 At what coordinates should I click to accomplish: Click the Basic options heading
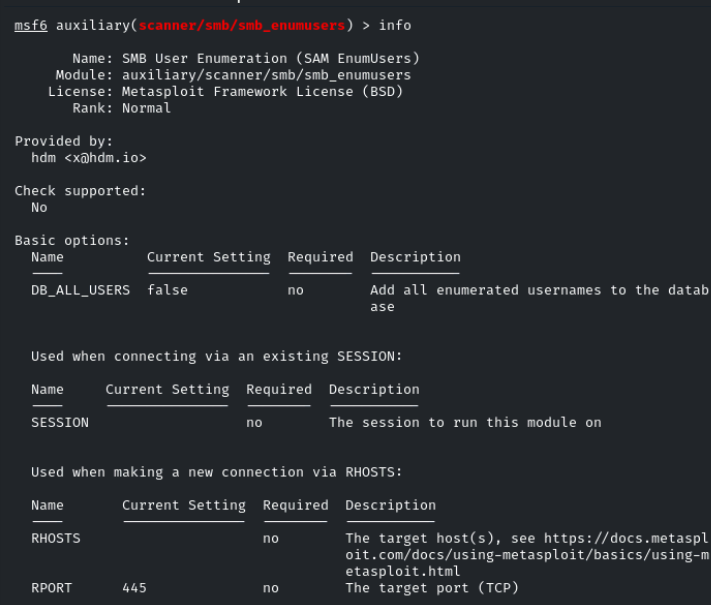(72, 240)
